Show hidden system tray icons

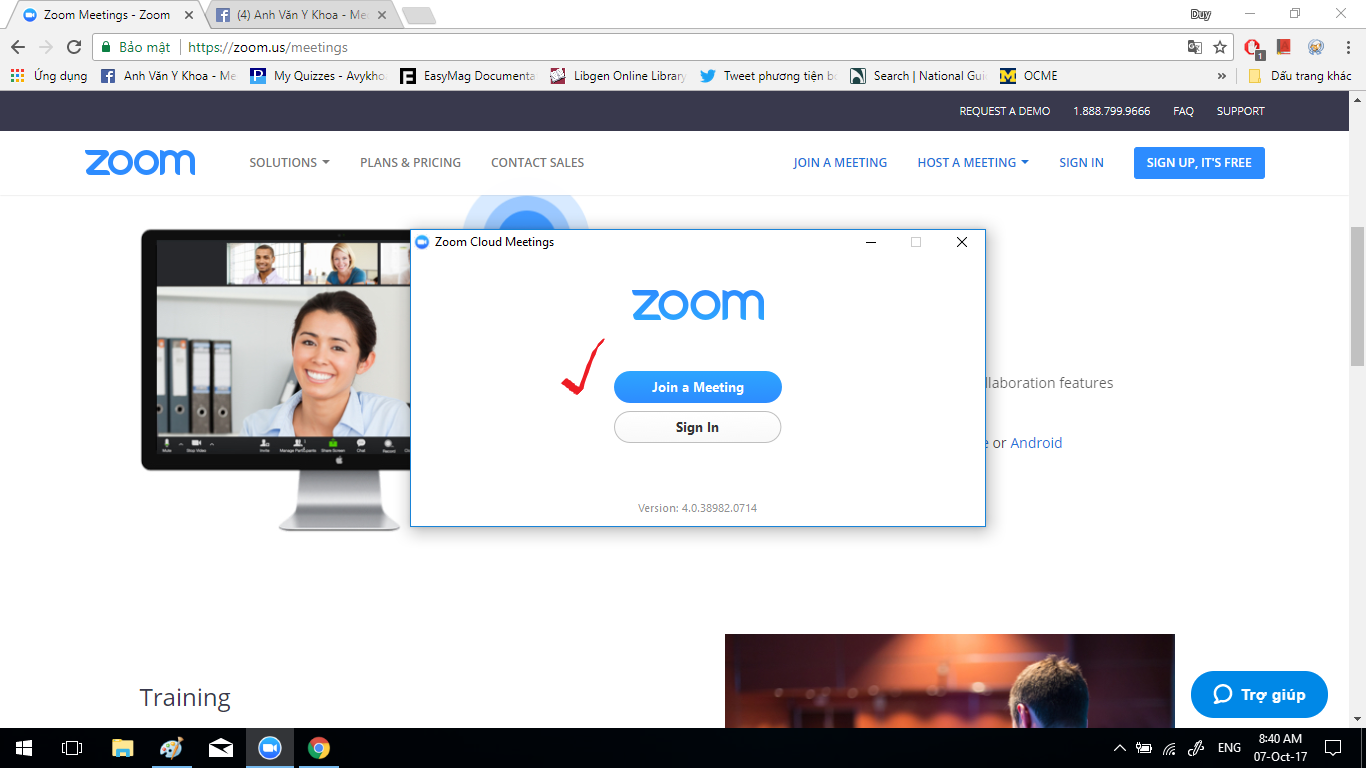click(1119, 748)
